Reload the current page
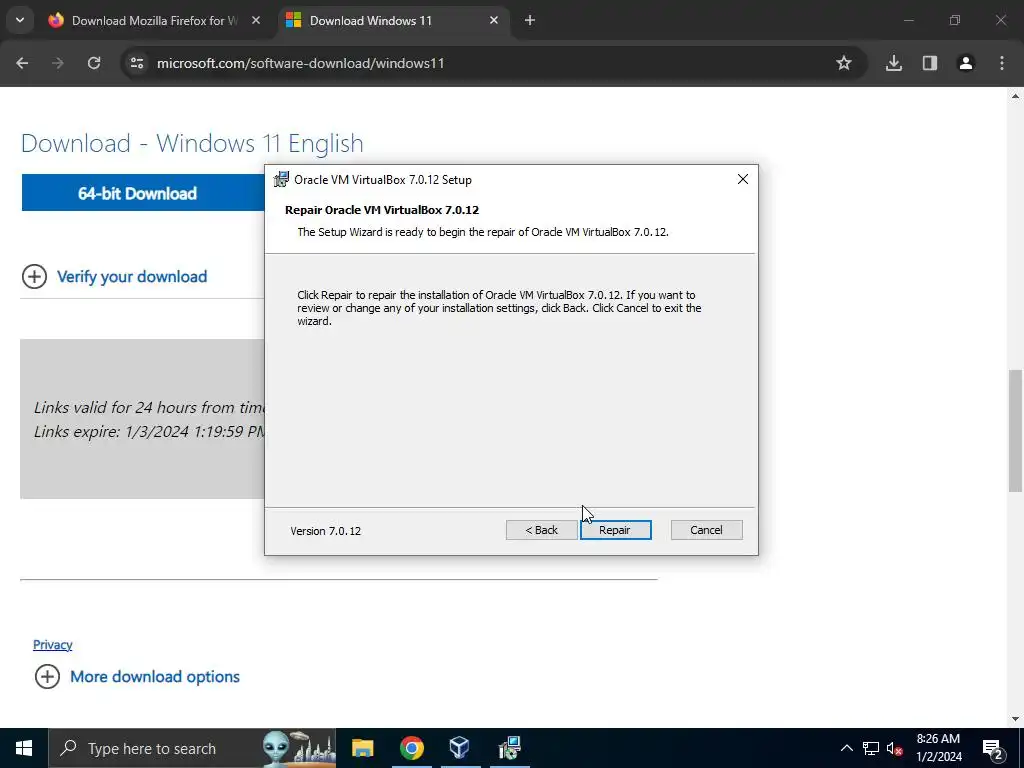Image resolution: width=1024 pixels, height=768 pixels. (x=94, y=63)
